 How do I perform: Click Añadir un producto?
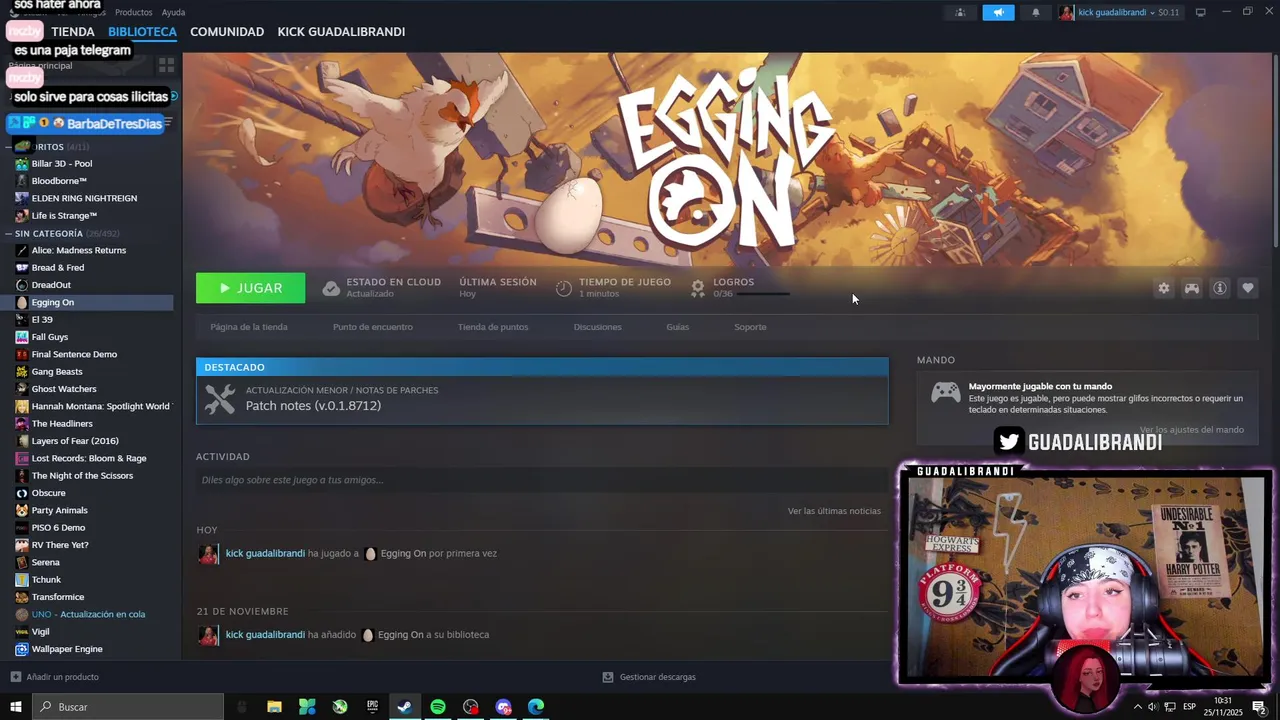pos(62,677)
